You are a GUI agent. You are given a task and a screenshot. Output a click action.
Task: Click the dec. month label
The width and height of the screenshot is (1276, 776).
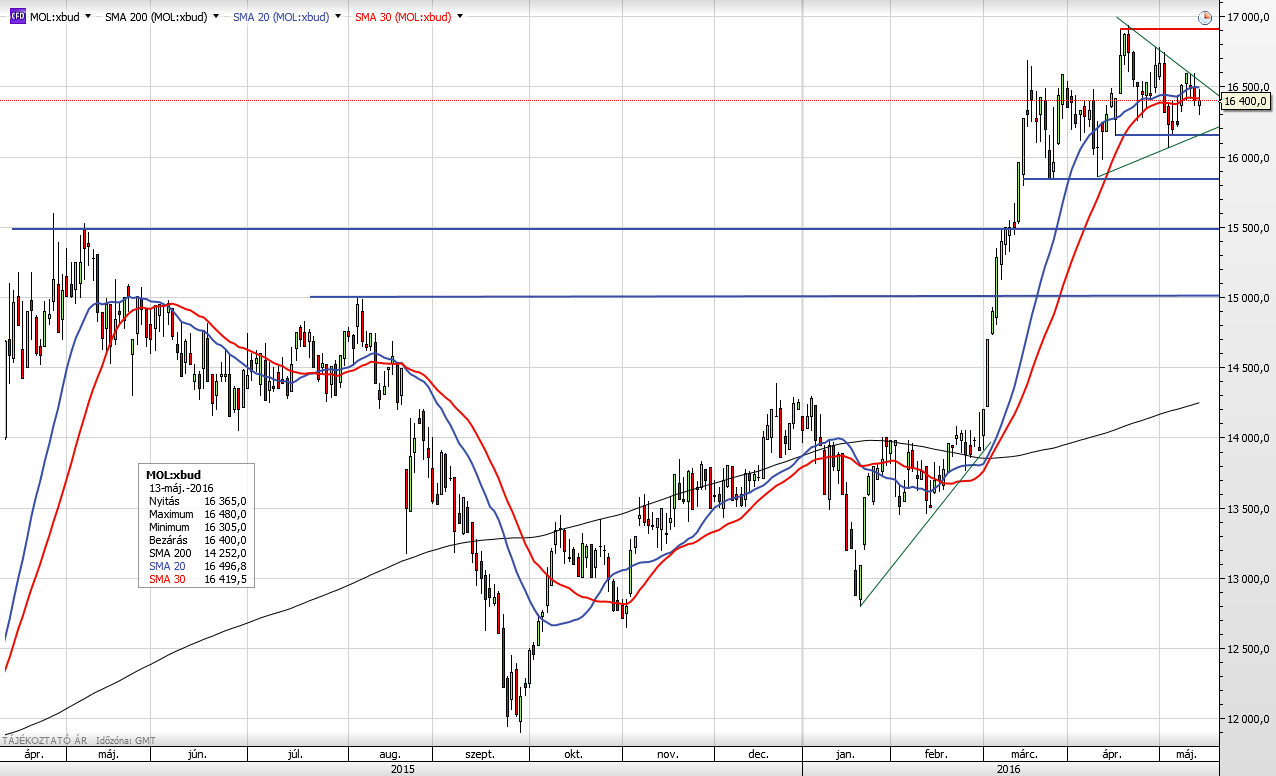pos(757,754)
